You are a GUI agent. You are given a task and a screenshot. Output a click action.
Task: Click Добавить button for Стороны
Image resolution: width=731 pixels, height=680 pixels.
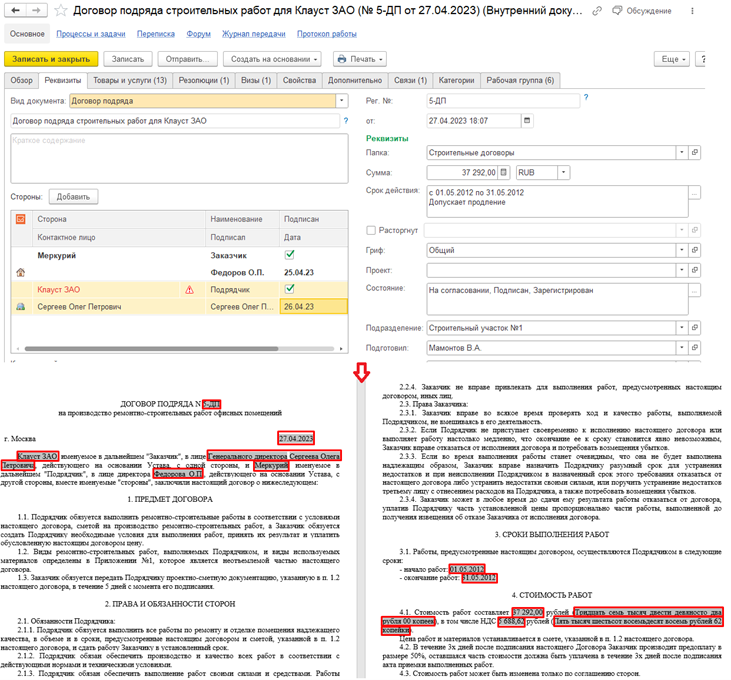[73, 197]
